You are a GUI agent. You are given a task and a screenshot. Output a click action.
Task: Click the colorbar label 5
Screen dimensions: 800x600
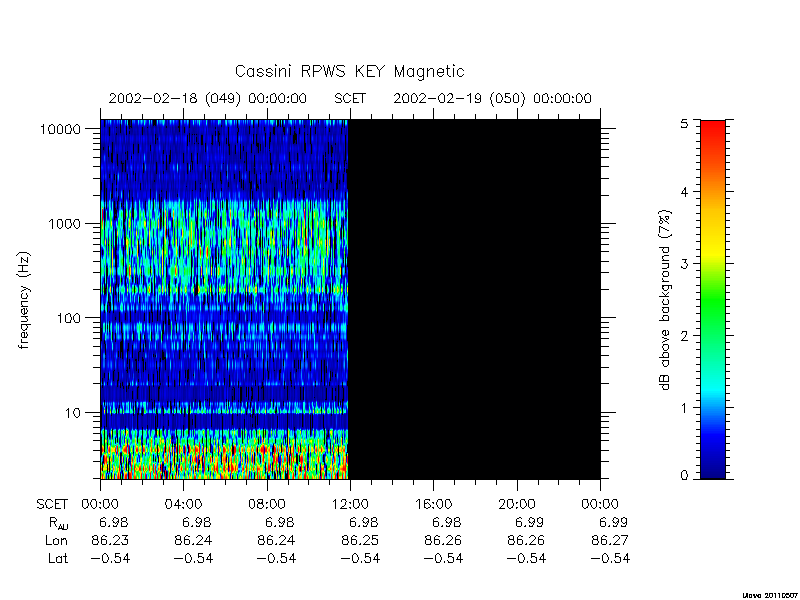[684, 123]
